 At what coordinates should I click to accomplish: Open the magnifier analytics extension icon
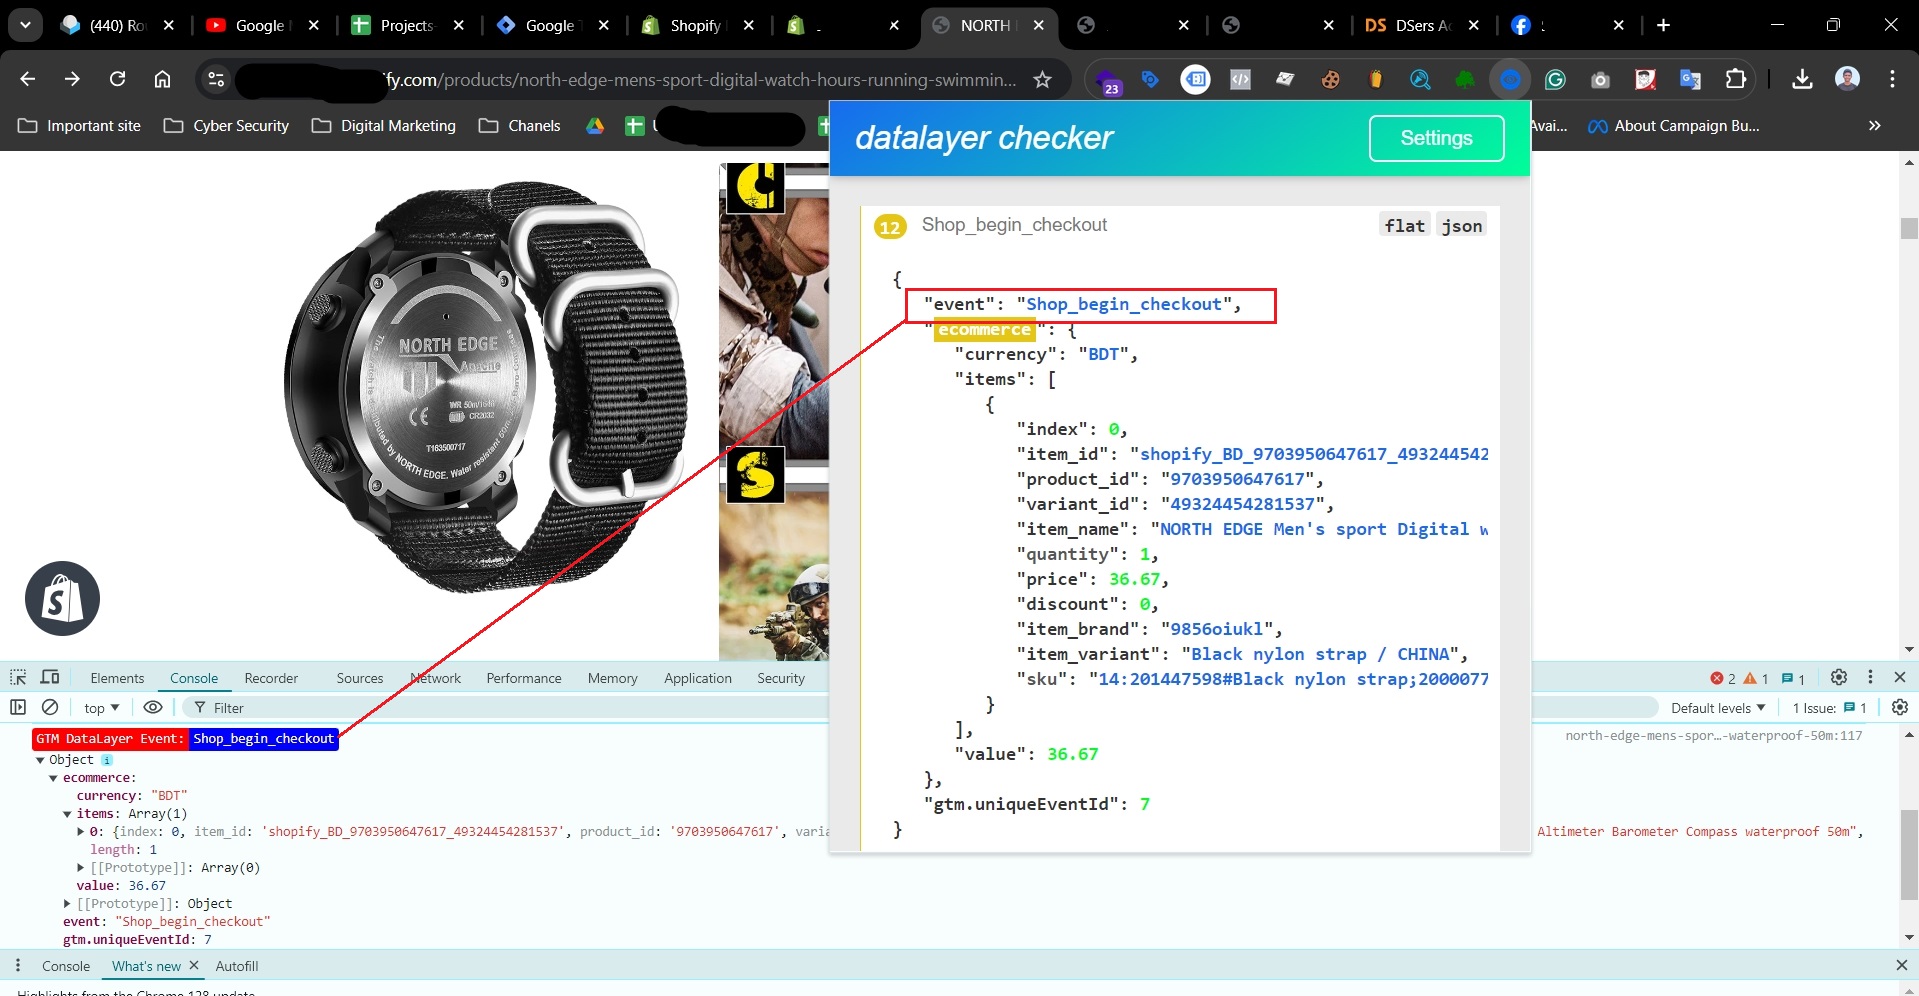pyautogui.click(x=1420, y=79)
